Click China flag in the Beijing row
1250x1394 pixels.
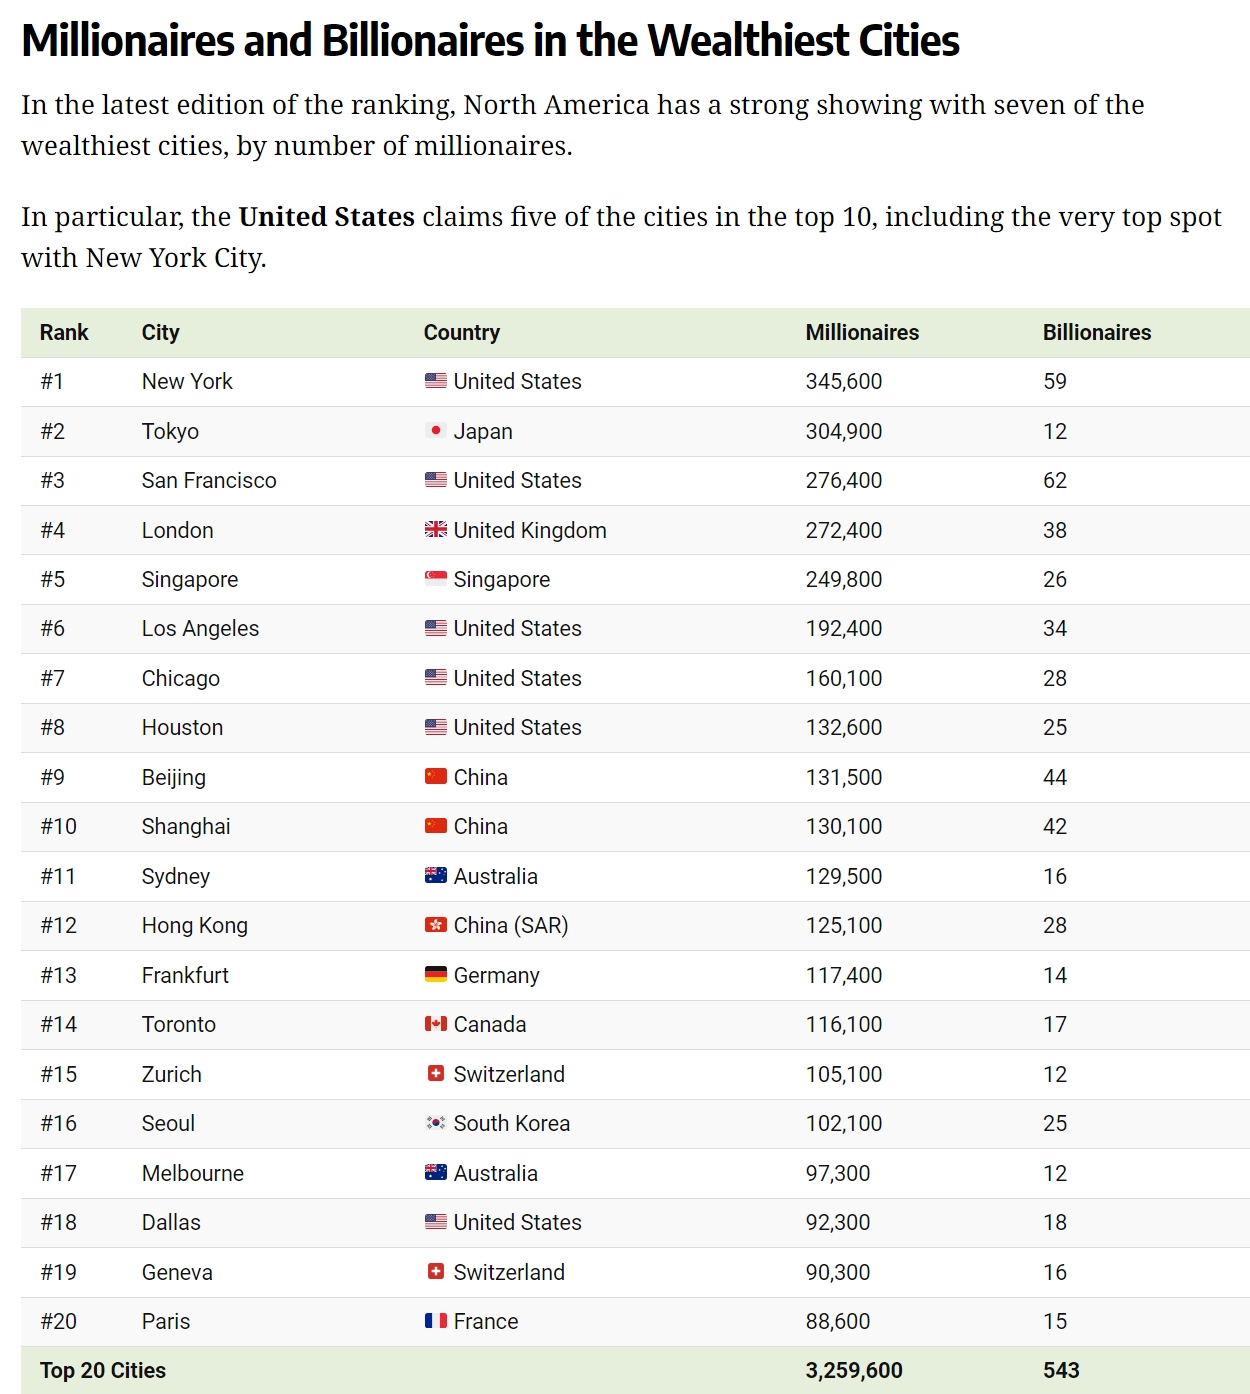click(435, 777)
